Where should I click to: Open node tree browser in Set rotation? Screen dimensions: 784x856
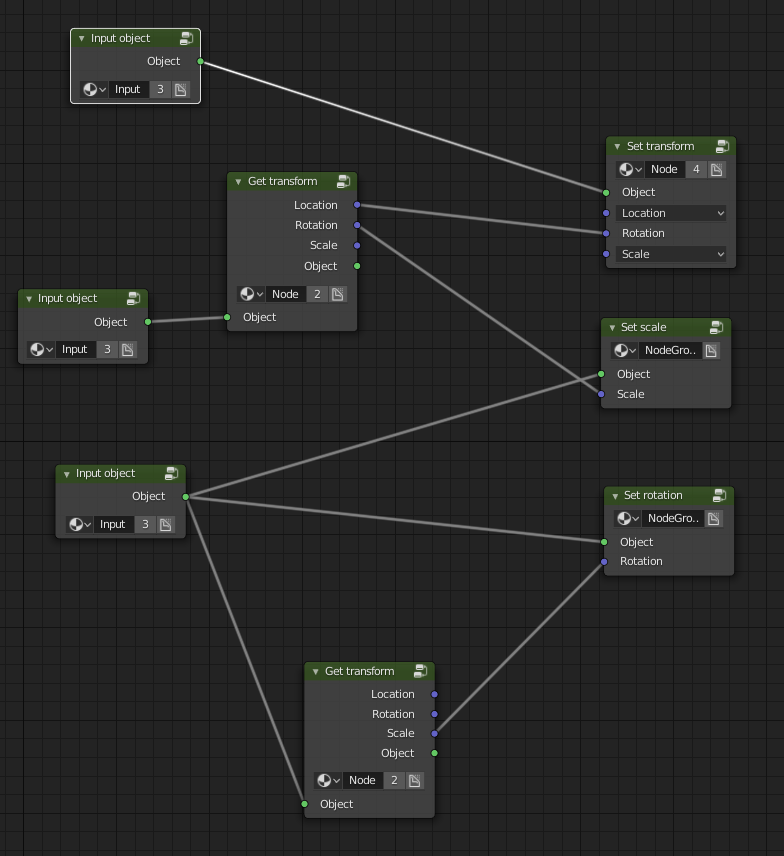coord(628,519)
